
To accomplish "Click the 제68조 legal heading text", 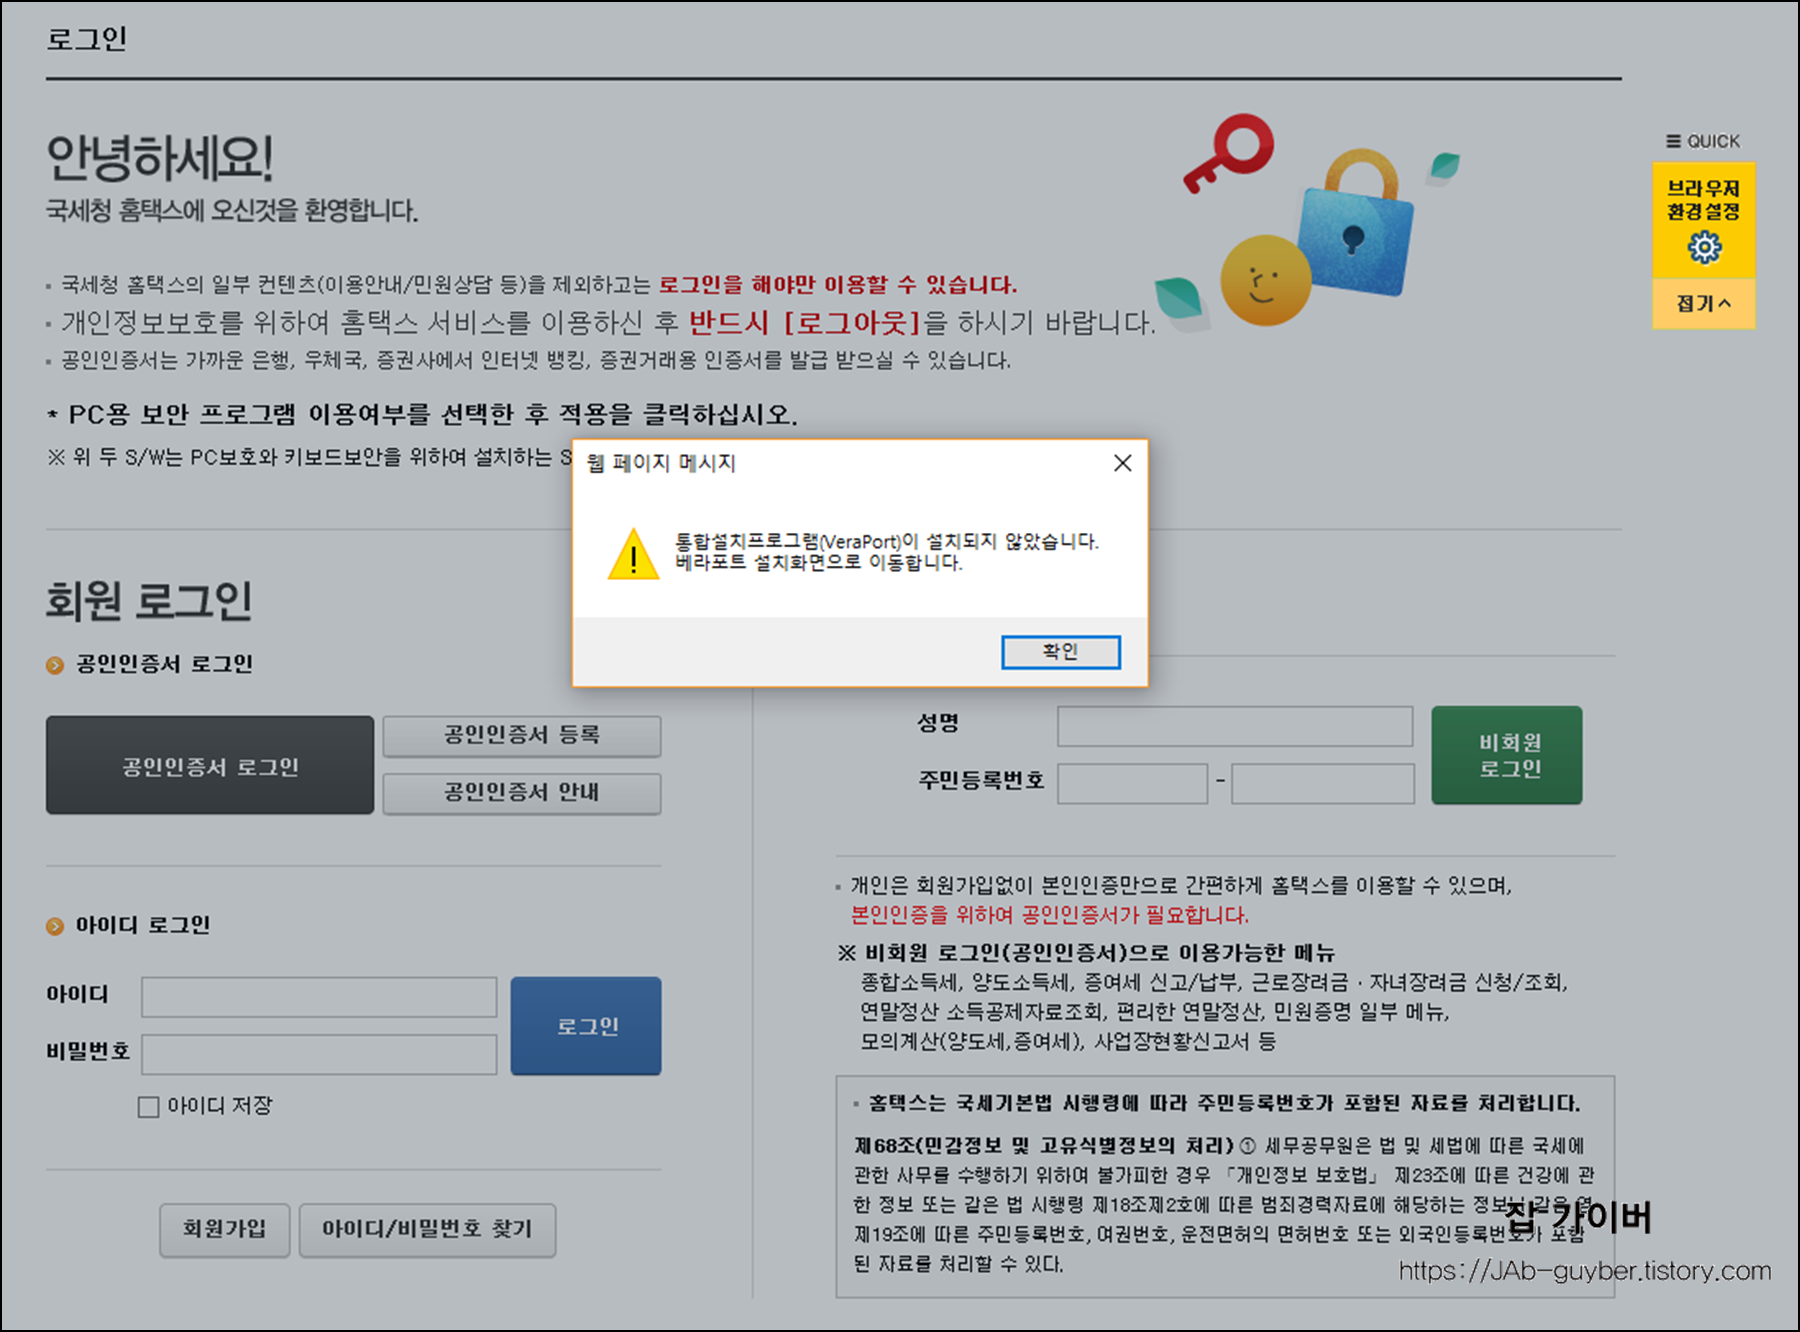I will (1043, 1146).
